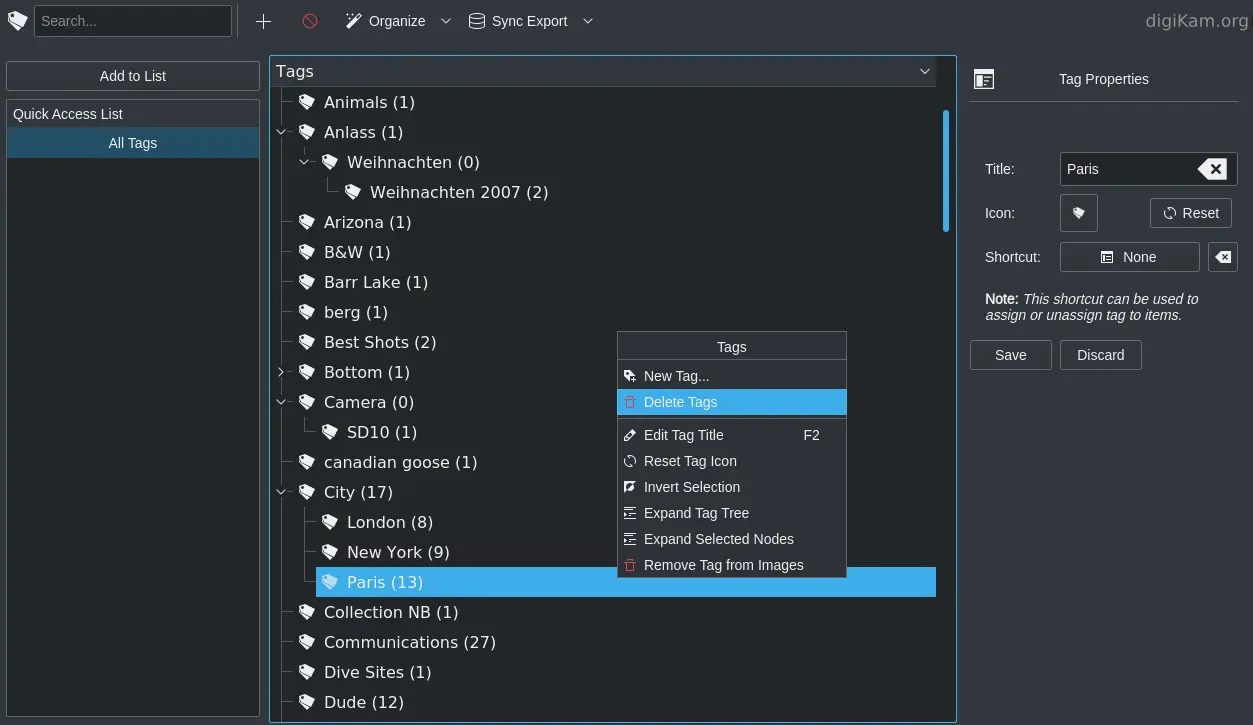Click the plus icon to add a tag
The image size is (1253, 725).
[x=263, y=20]
